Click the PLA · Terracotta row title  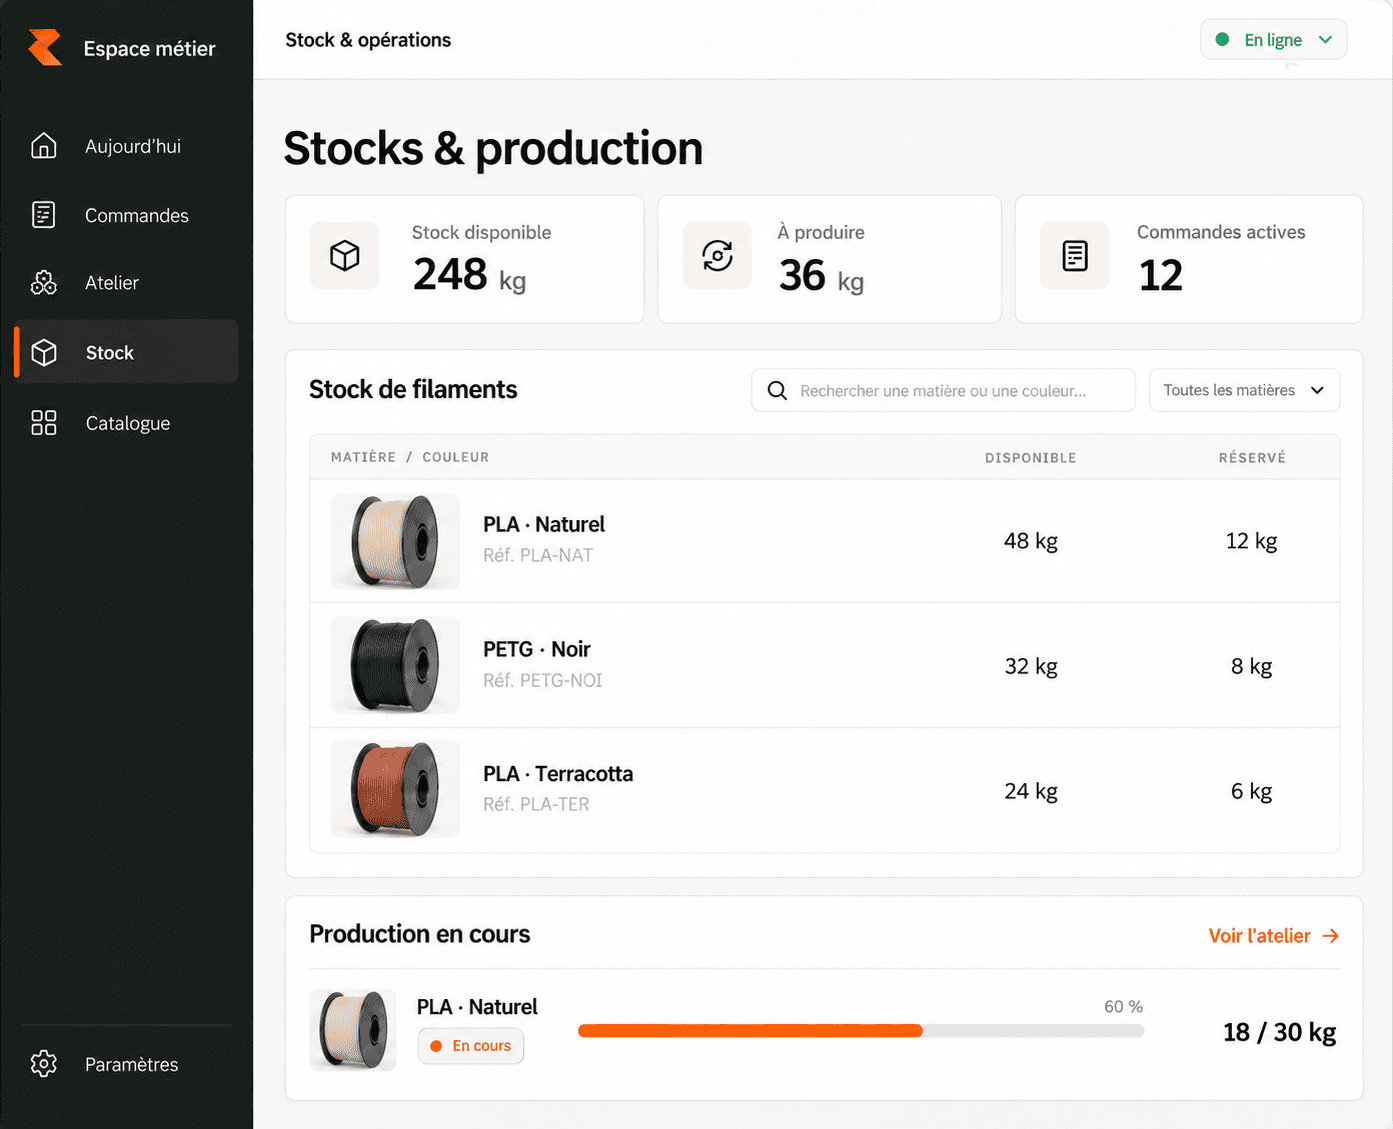tap(558, 774)
